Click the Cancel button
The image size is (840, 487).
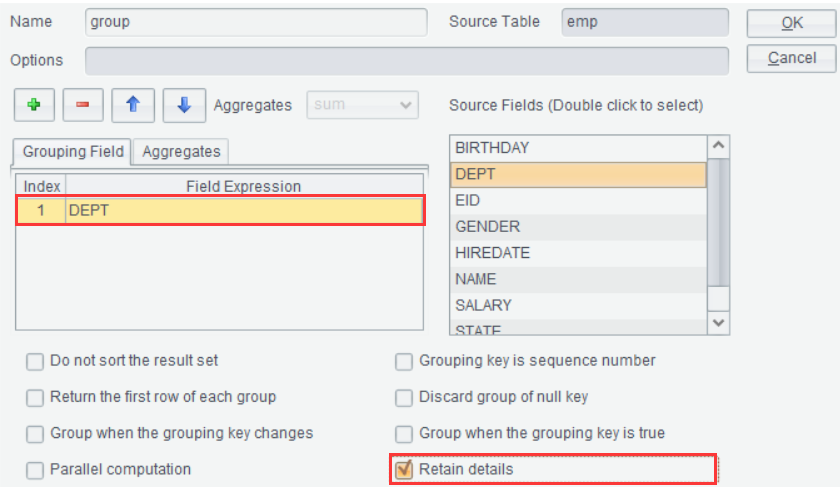click(791, 58)
